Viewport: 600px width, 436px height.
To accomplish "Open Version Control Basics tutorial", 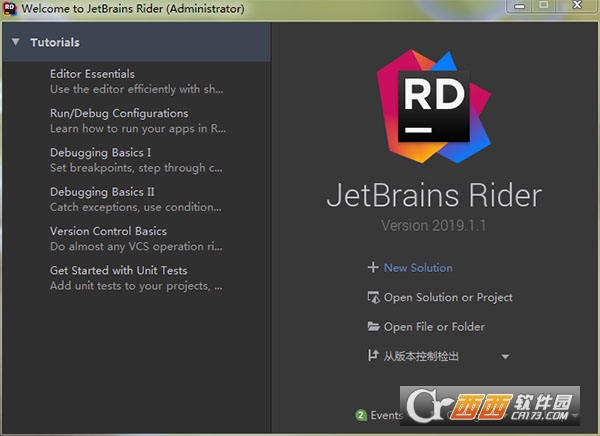I will coord(108,231).
